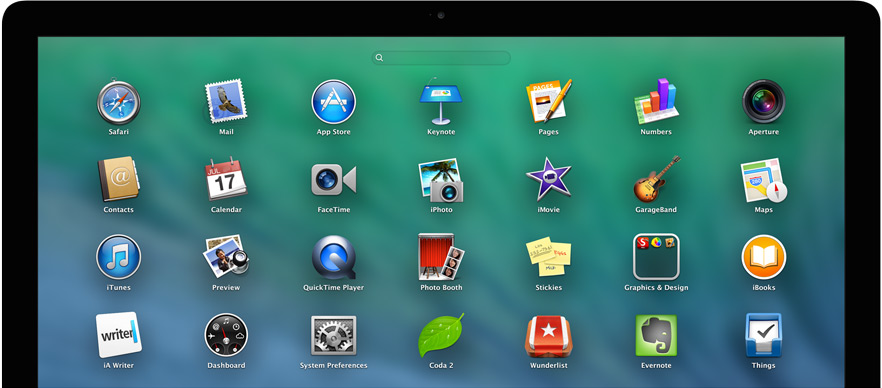This screenshot has height=388, width=882.
Task: Open the Contacts address book
Action: [x=118, y=179]
